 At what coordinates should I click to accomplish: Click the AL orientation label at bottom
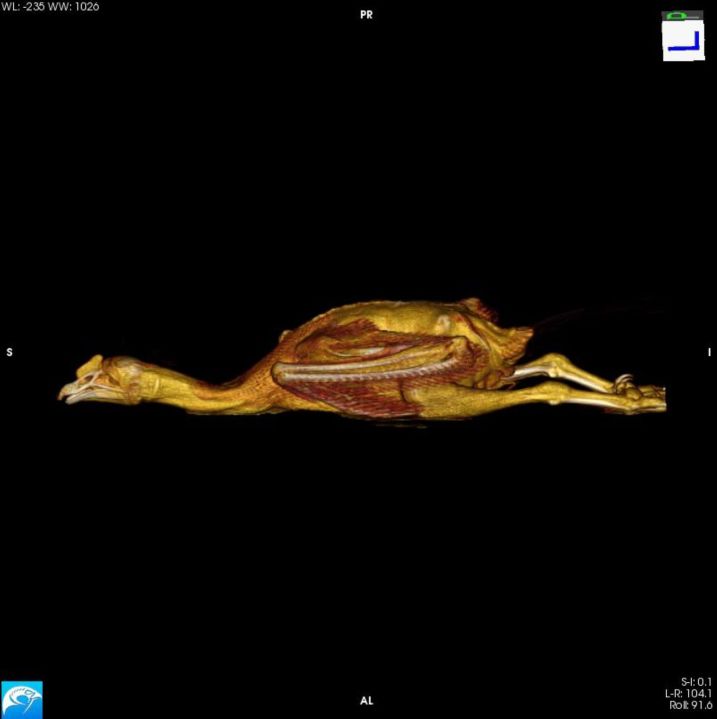click(x=366, y=701)
